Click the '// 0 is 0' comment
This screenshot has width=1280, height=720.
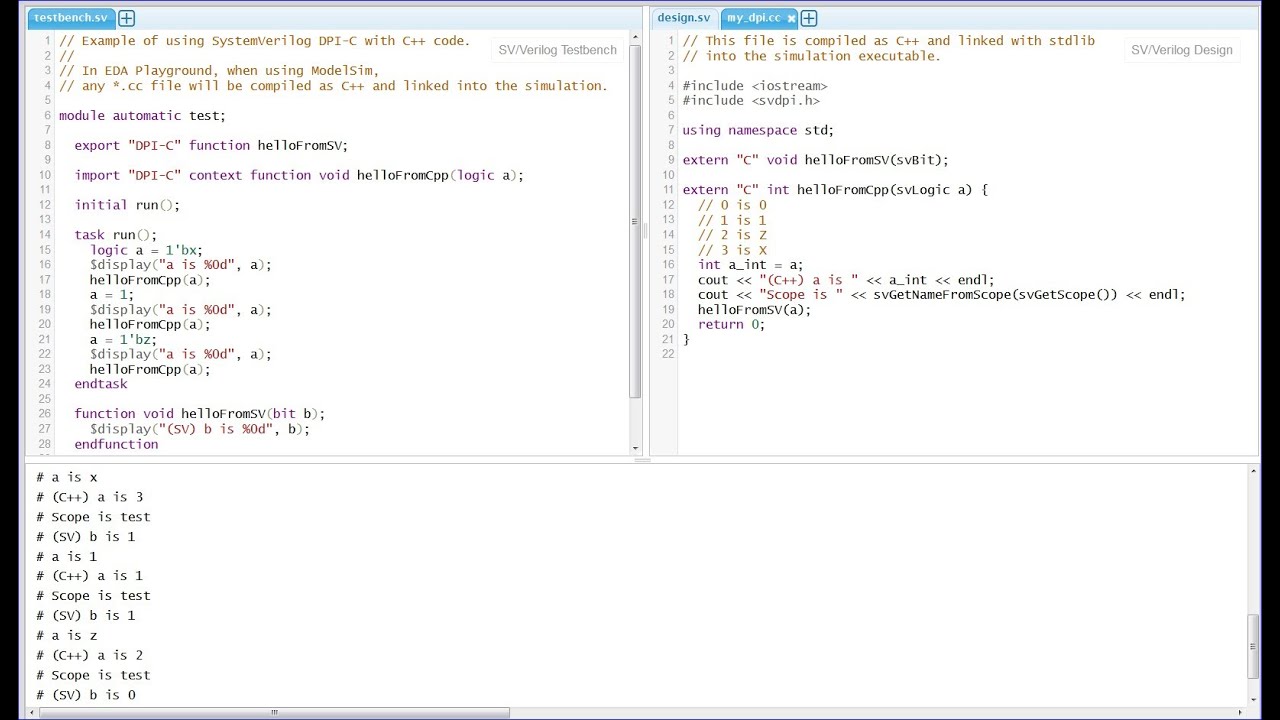pos(732,205)
